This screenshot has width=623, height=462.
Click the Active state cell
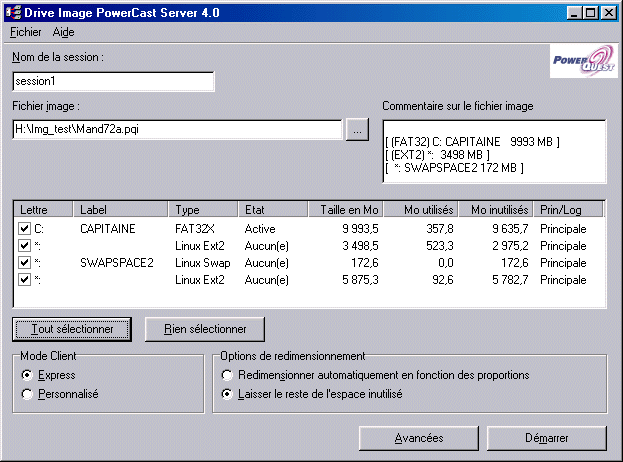260,229
